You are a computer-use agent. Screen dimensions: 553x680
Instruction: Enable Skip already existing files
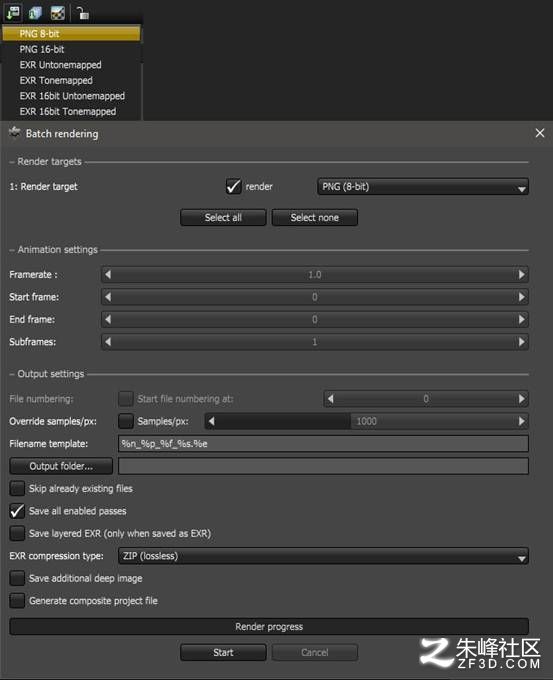(x=17, y=488)
